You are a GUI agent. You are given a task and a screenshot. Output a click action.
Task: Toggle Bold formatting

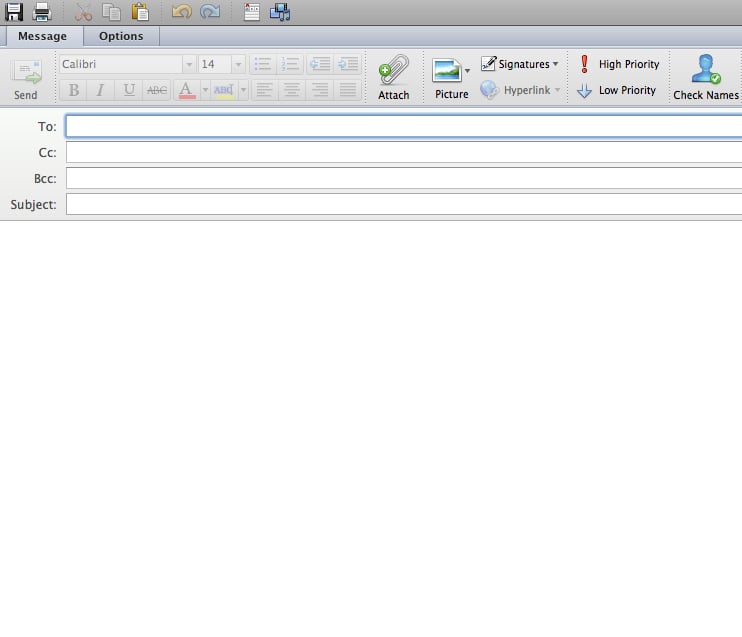click(73, 90)
